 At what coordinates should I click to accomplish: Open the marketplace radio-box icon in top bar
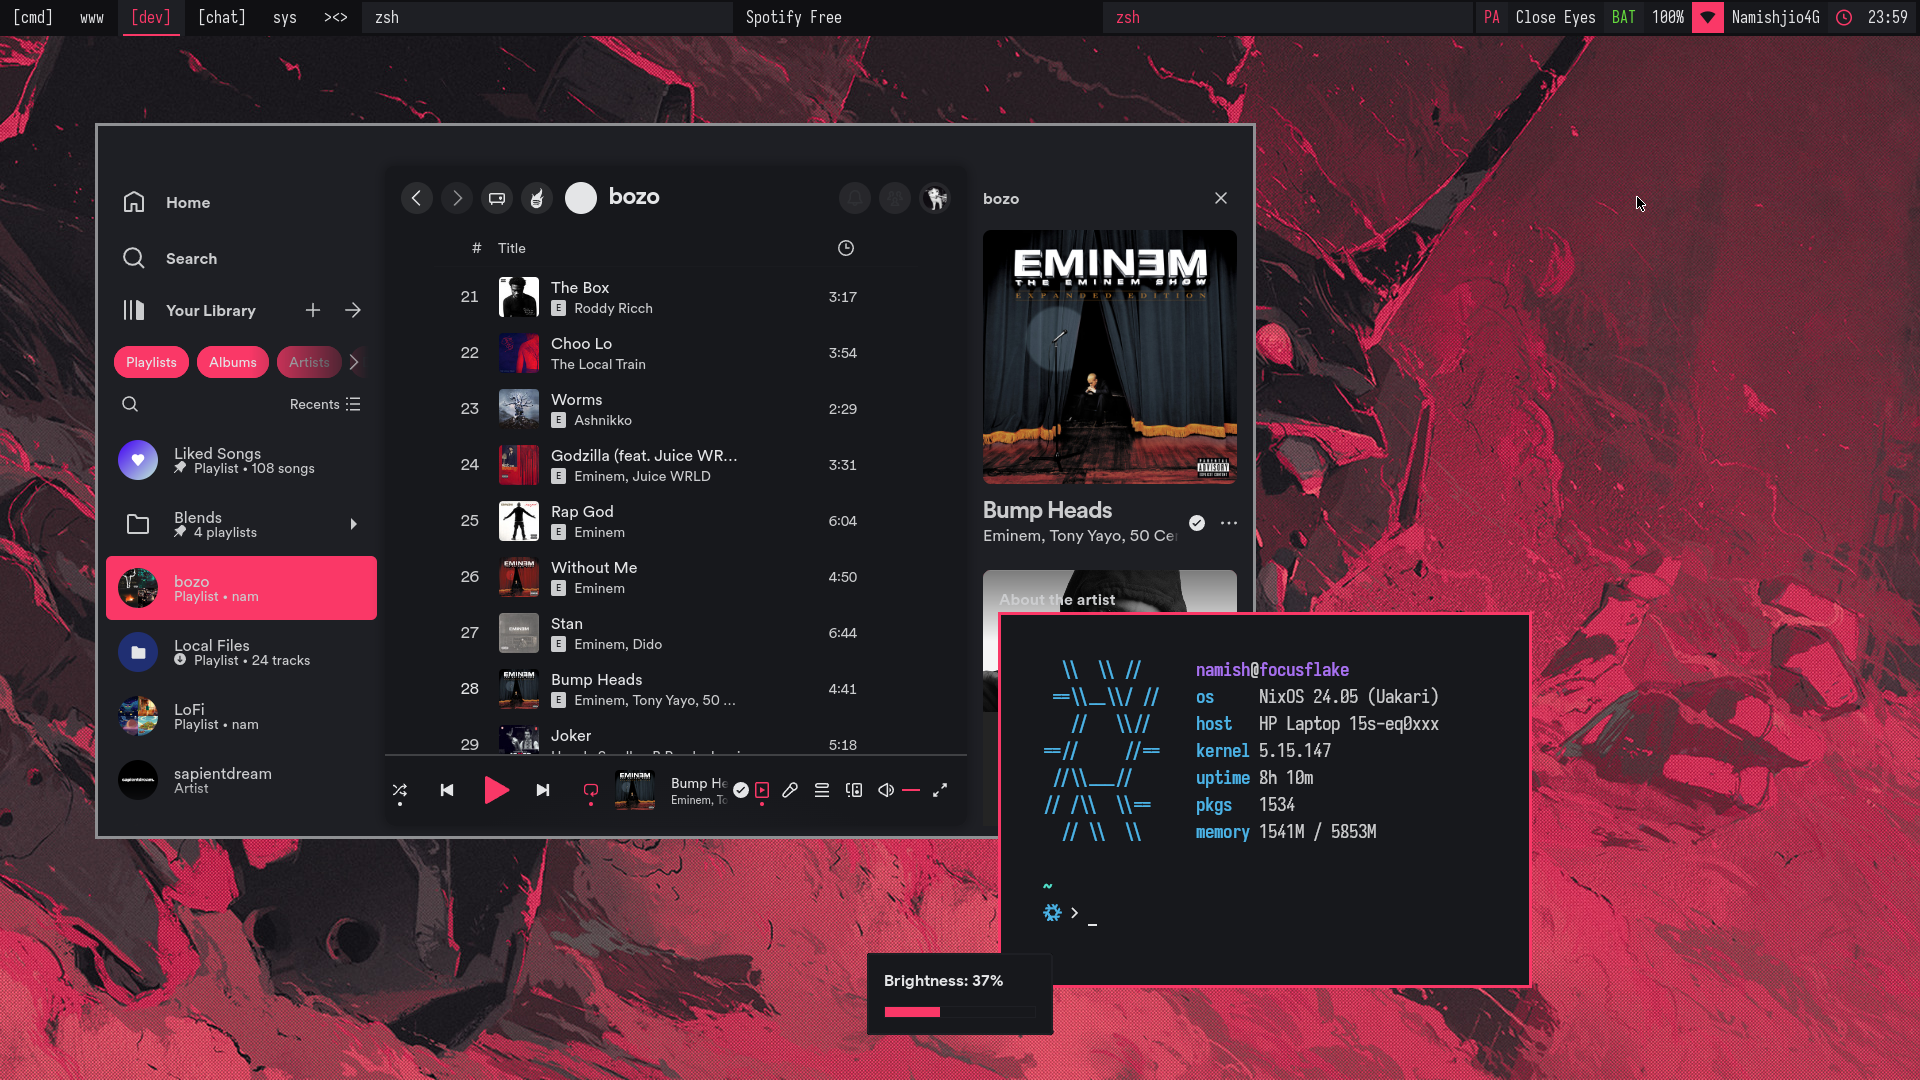[497, 198]
